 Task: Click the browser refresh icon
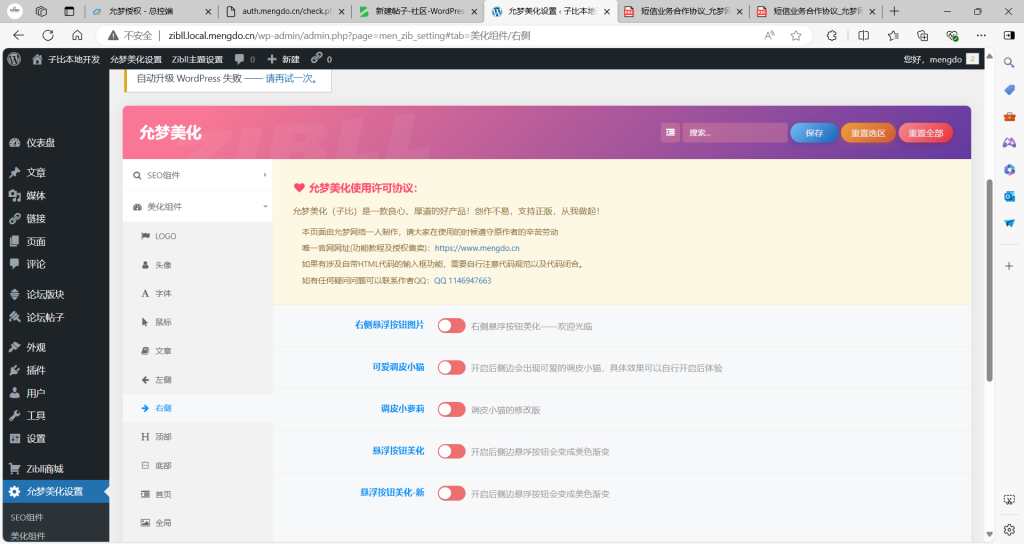tap(49, 35)
